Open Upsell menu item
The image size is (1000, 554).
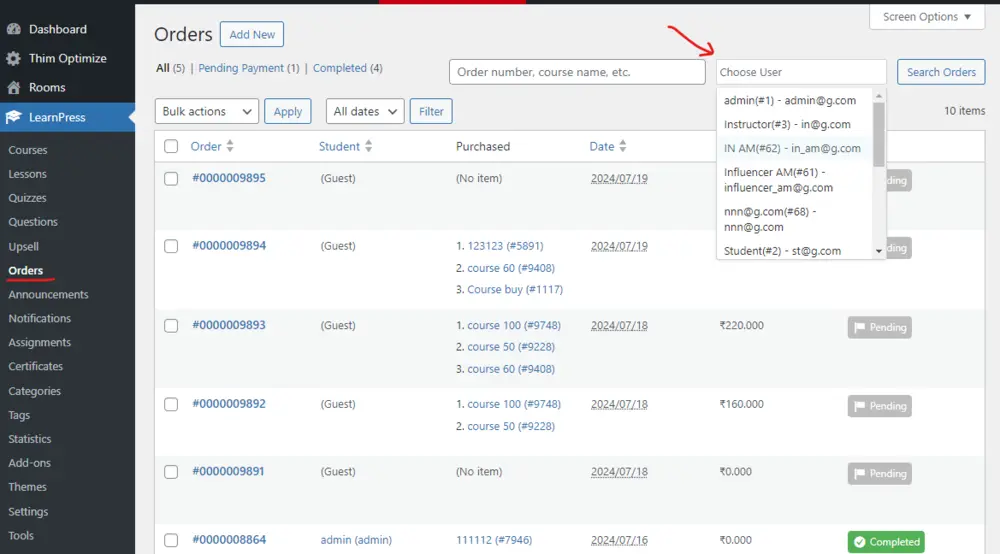point(24,247)
